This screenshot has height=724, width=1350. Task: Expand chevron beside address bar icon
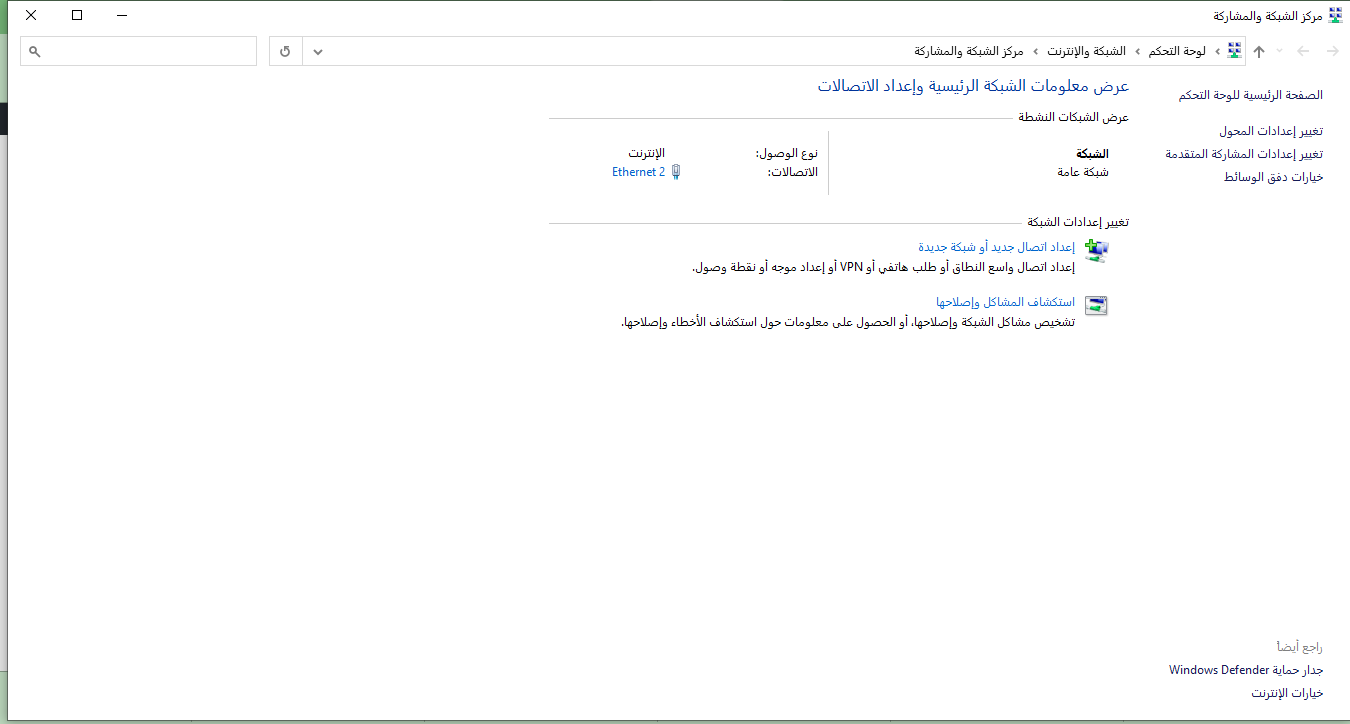1217,51
